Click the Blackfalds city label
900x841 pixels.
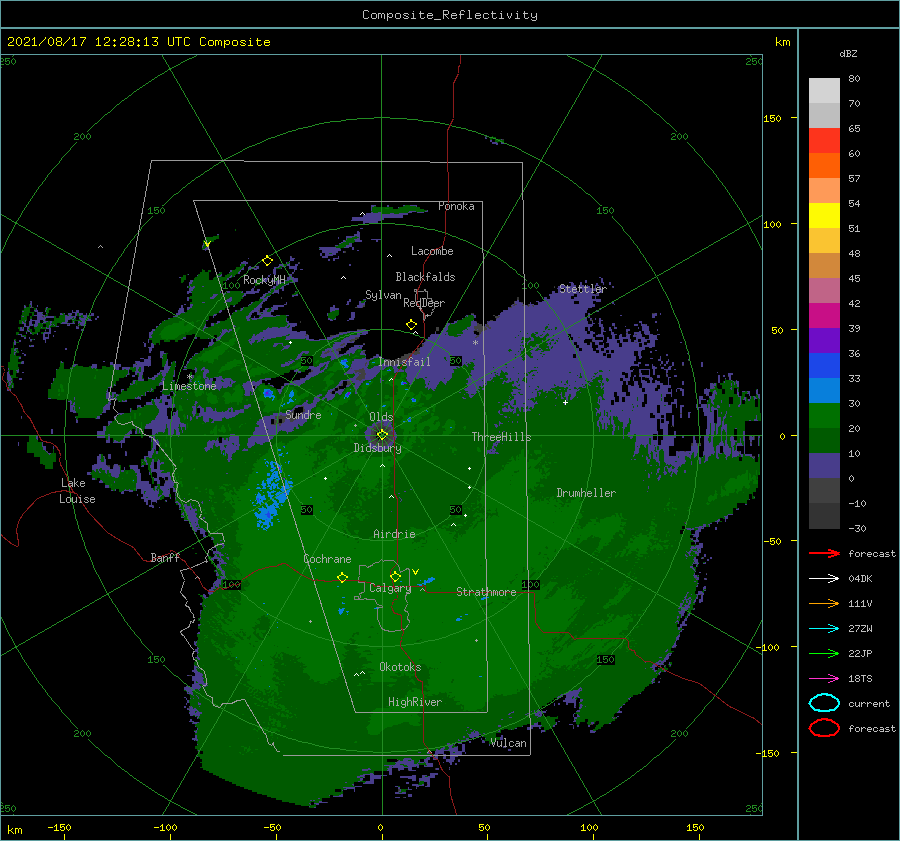point(425,277)
